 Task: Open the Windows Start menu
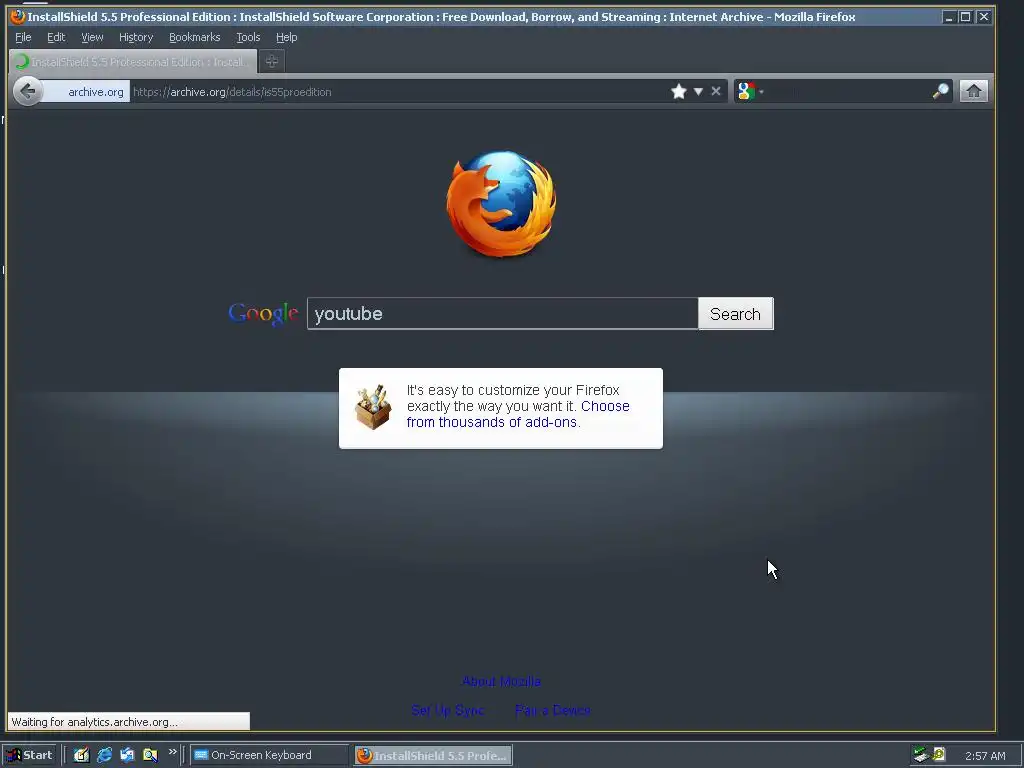point(29,755)
